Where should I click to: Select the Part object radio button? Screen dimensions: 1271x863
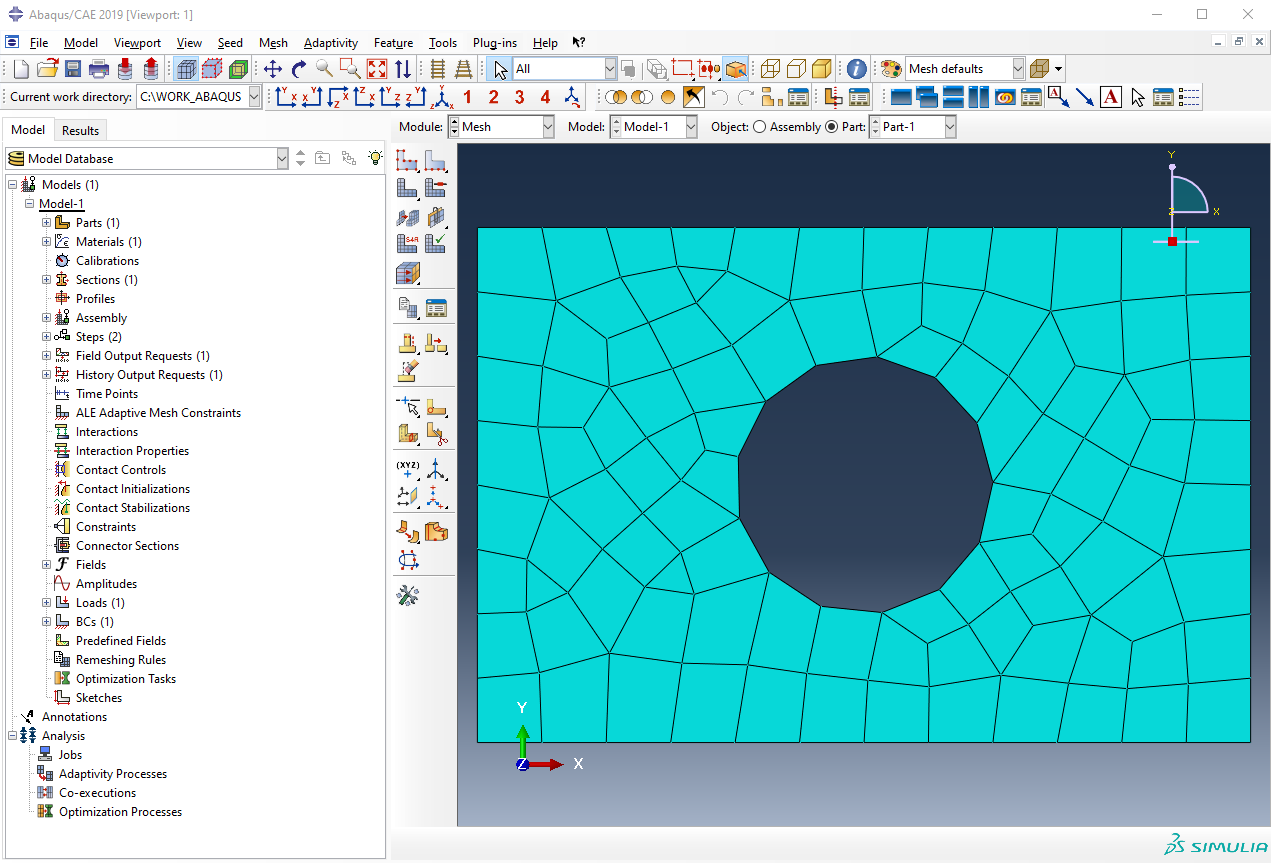click(x=831, y=127)
